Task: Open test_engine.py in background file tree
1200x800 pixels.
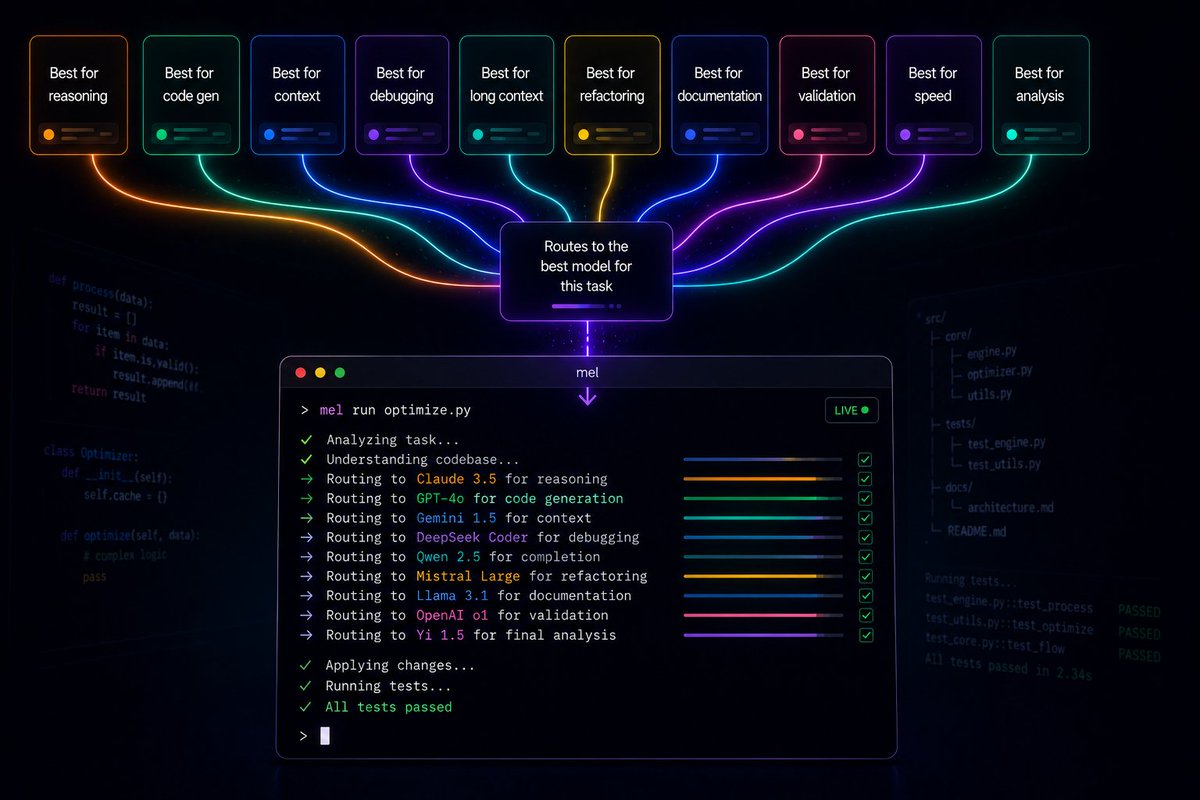Action: (x=1007, y=444)
